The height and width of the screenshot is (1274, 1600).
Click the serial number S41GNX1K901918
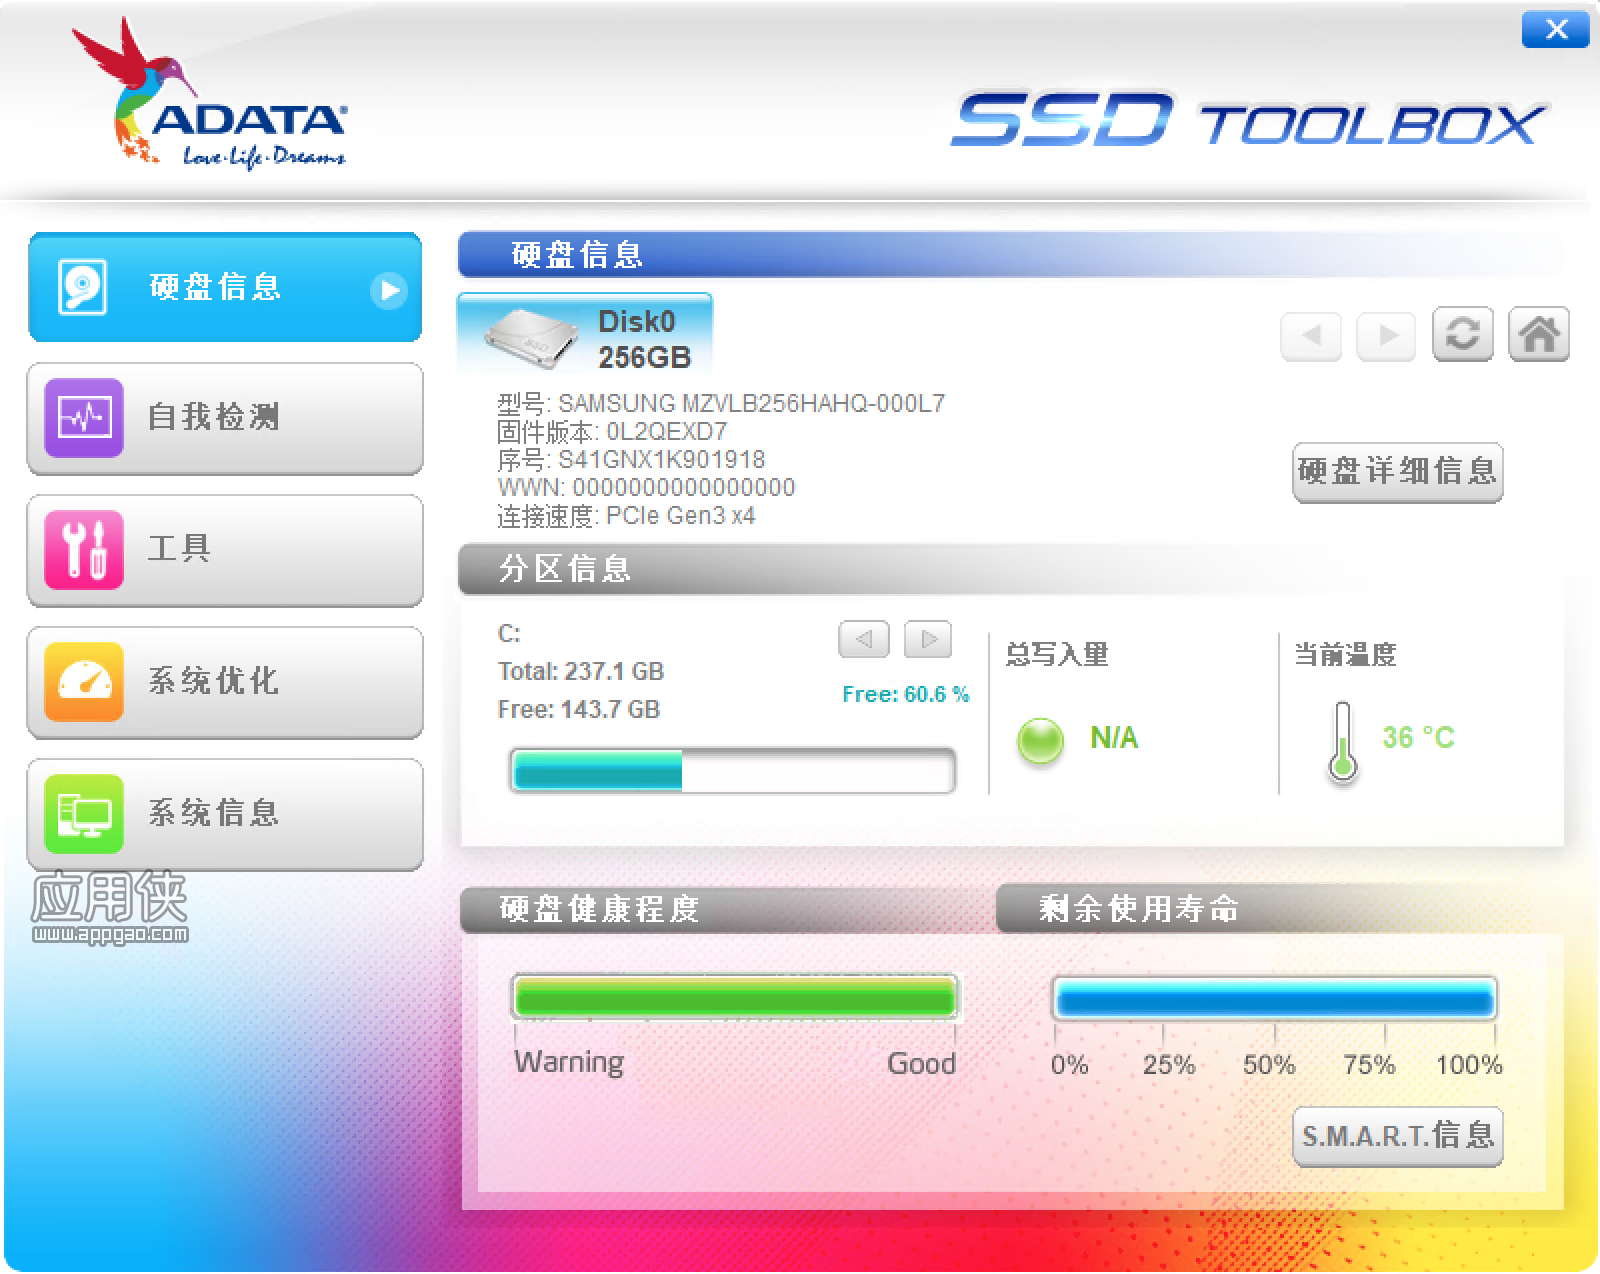(661, 459)
